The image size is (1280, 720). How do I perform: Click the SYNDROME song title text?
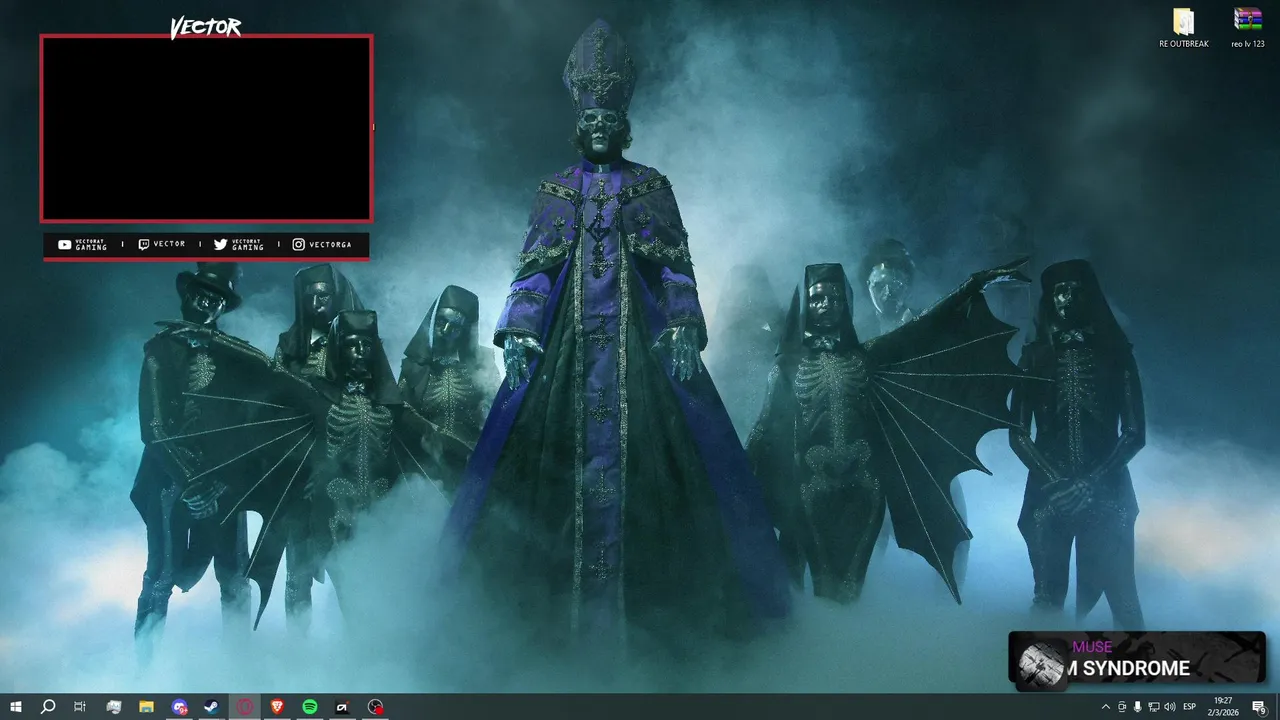click(1136, 668)
